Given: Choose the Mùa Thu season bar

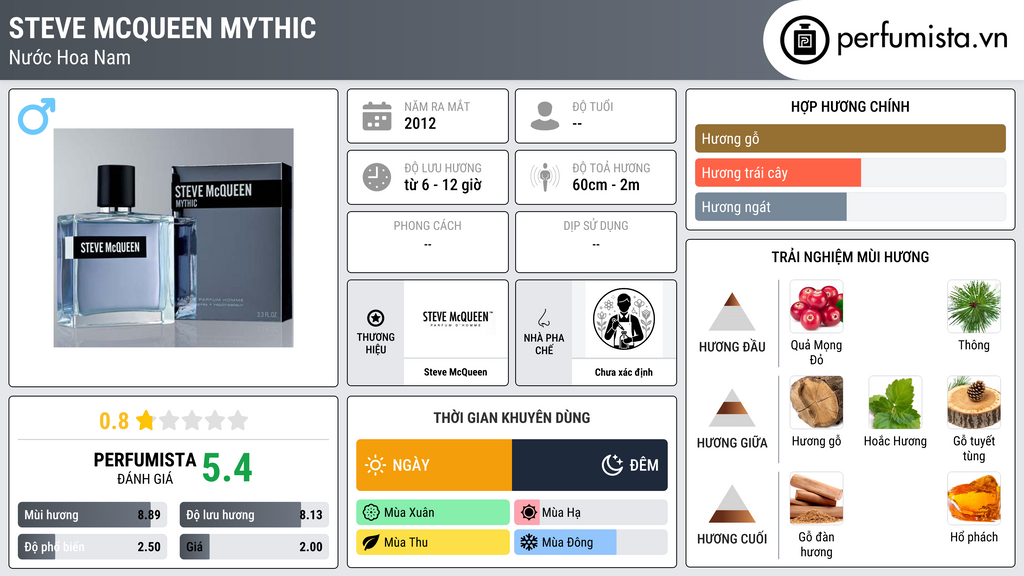Looking at the screenshot, I should pyautogui.click(x=433, y=542).
